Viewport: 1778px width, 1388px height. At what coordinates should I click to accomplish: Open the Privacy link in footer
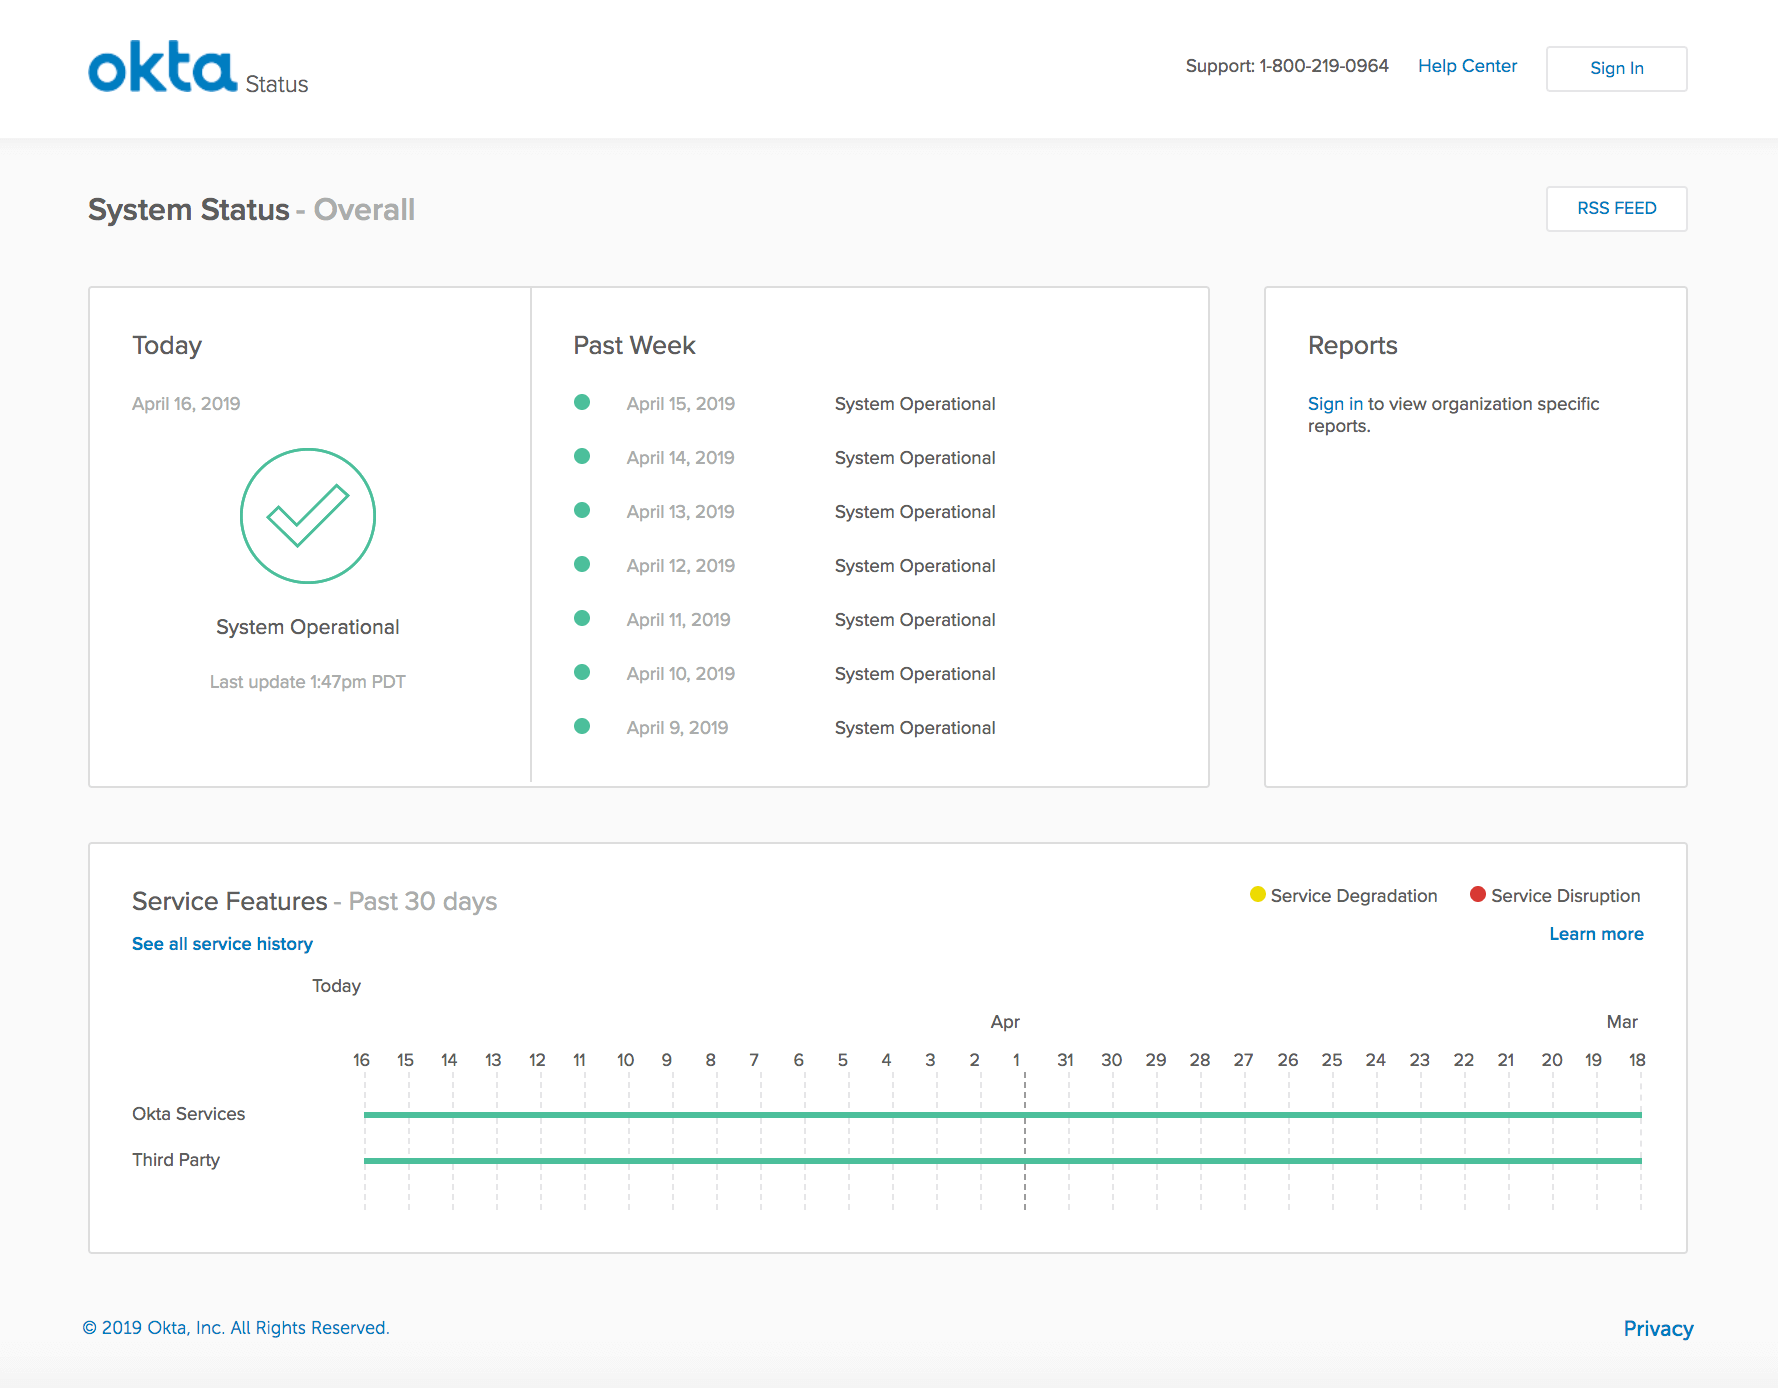click(1658, 1329)
